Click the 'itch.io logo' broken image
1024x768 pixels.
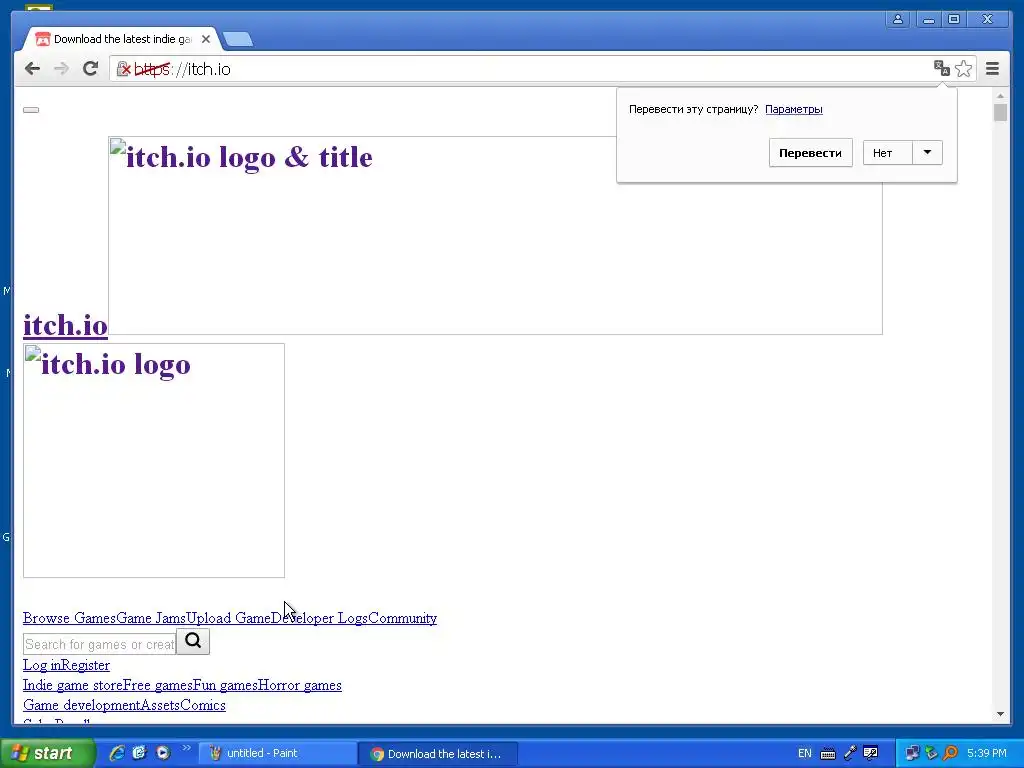(153, 460)
